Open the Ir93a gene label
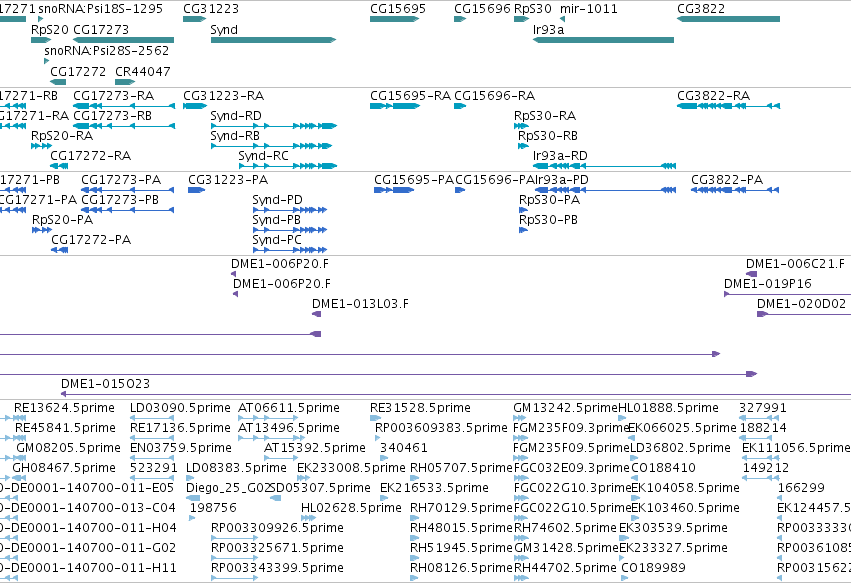 coord(548,30)
